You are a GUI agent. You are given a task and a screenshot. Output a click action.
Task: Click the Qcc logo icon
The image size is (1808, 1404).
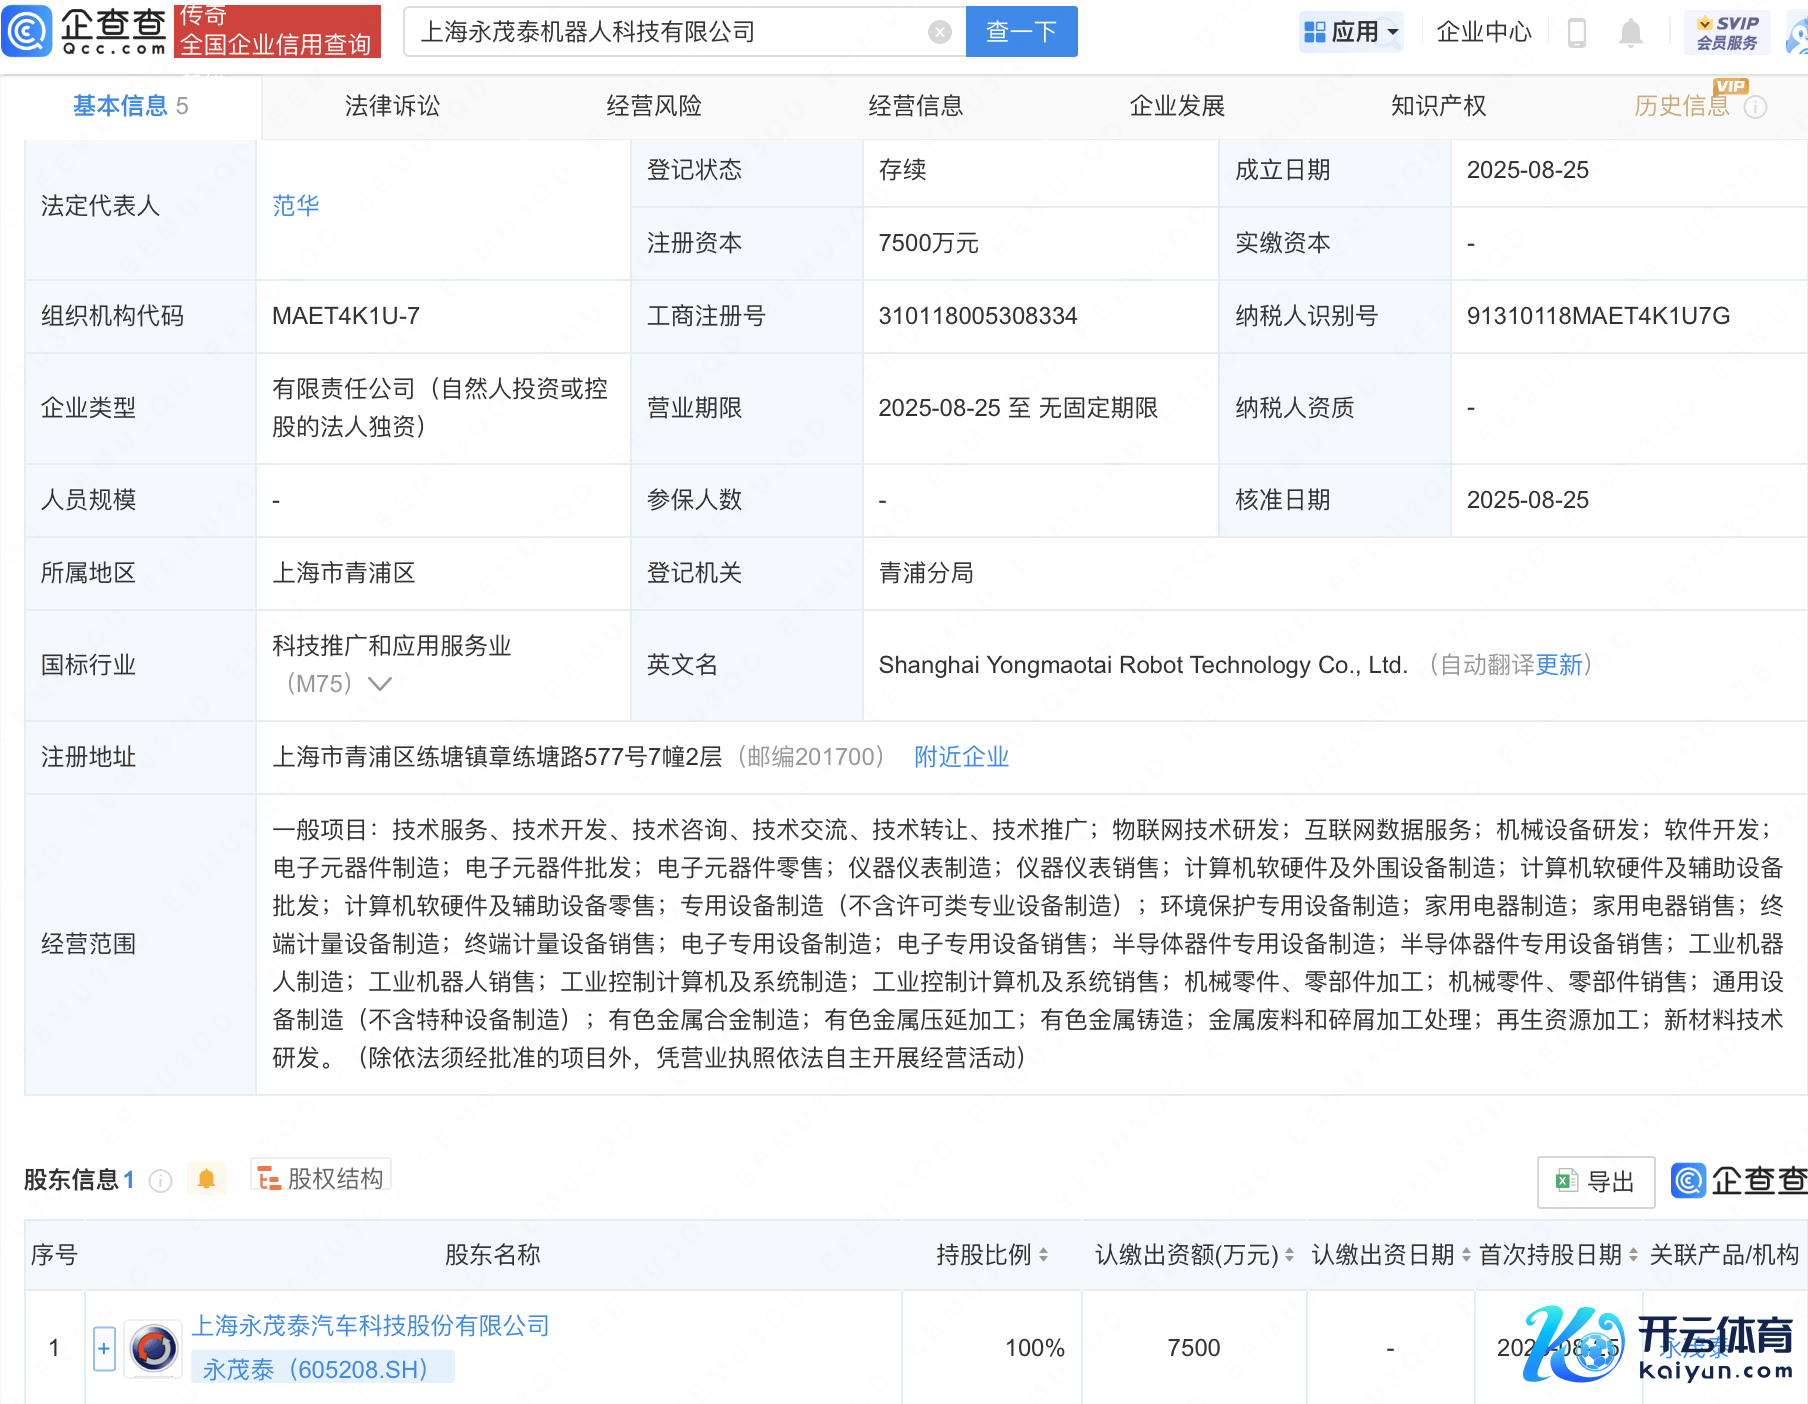pos(27,31)
